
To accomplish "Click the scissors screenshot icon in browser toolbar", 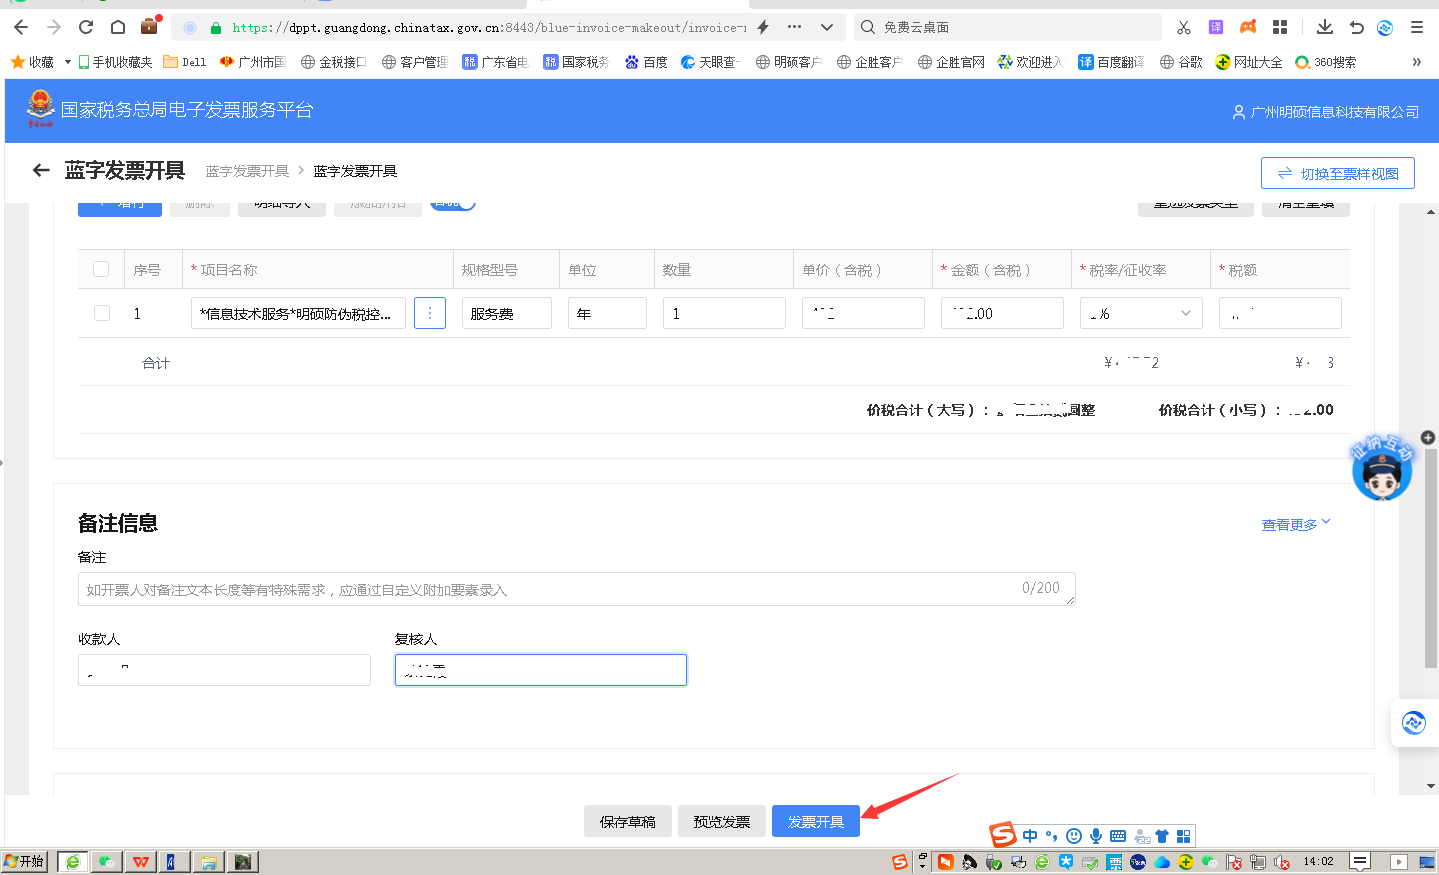I will point(1184,27).
